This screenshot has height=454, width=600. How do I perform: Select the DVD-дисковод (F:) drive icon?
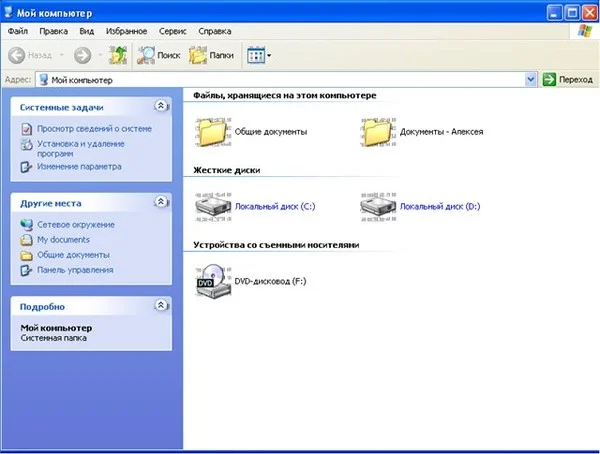coord(213,281)
